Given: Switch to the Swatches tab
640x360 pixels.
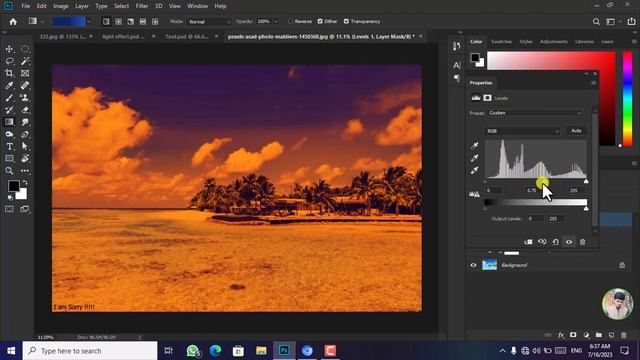Looking at the screenshot, I should pos(501,42).
